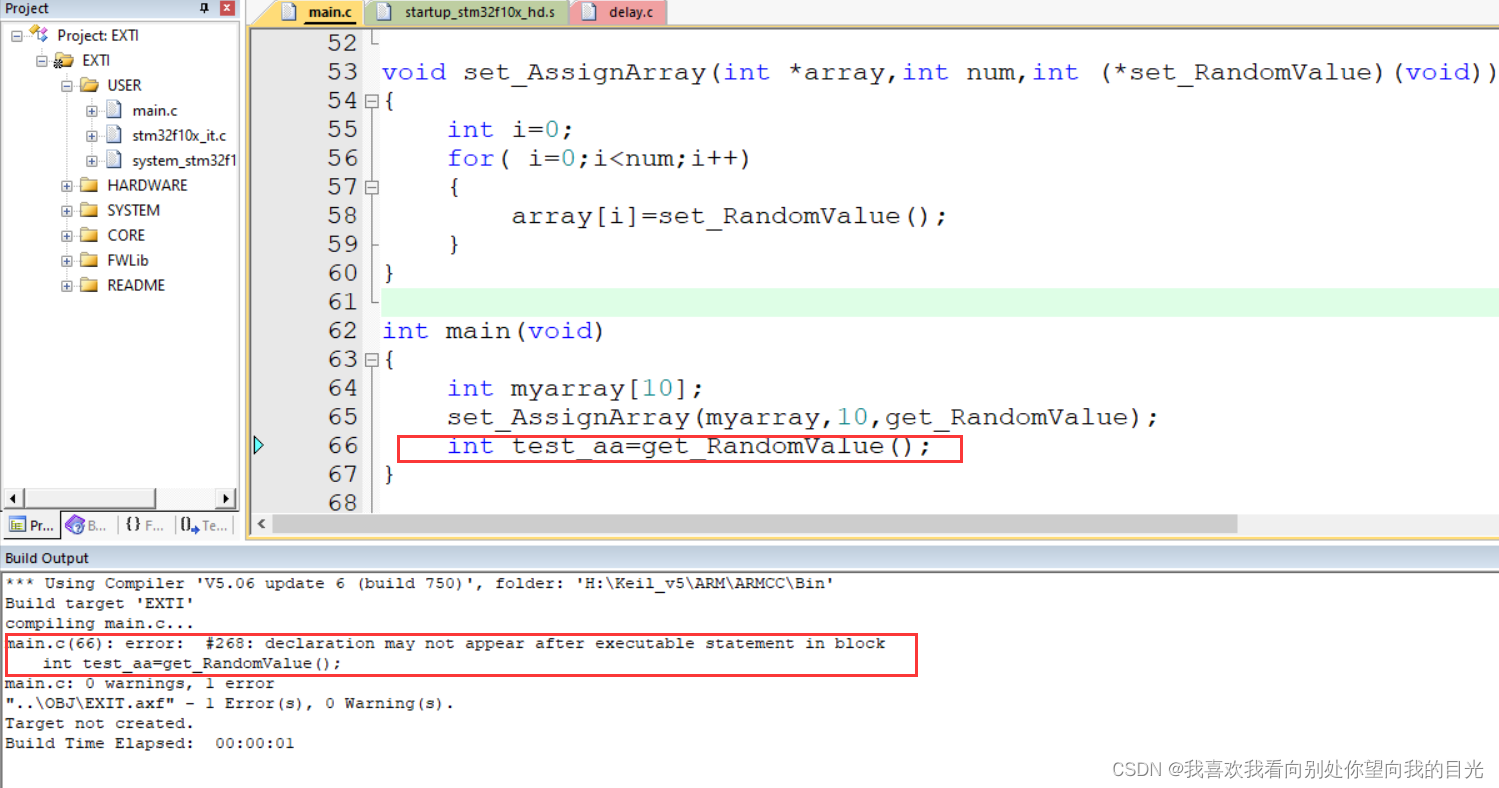Select the USER open folder icon
The image size is (1499, 788).
pos(89,85)
